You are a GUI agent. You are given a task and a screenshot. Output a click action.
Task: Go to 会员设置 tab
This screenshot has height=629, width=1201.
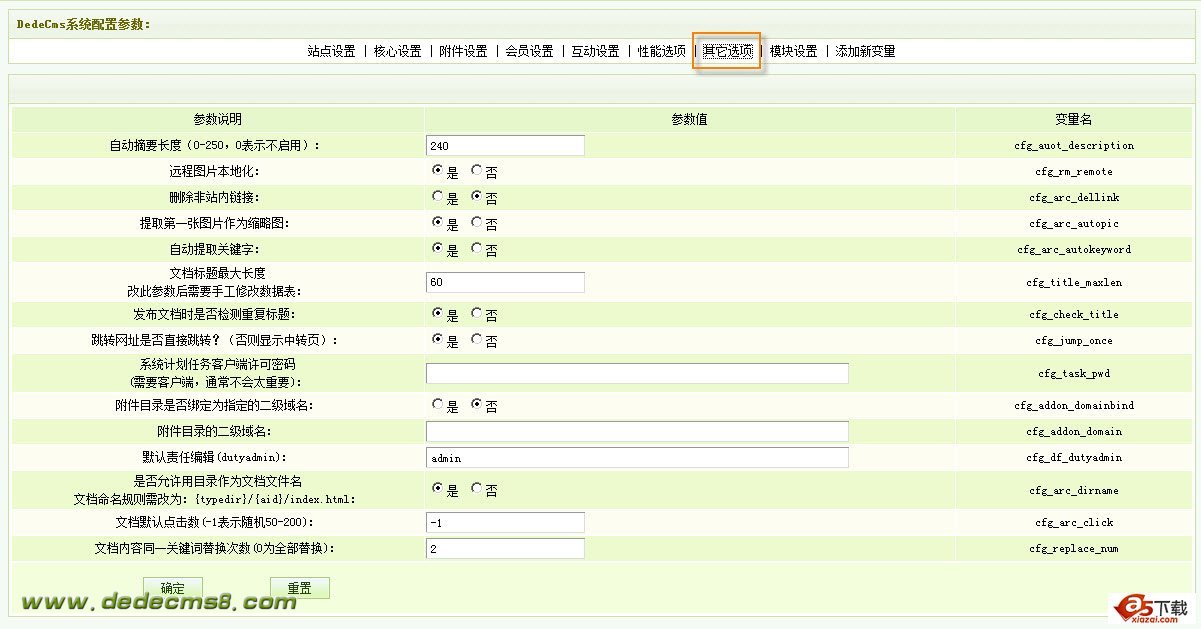coord(529,51)
